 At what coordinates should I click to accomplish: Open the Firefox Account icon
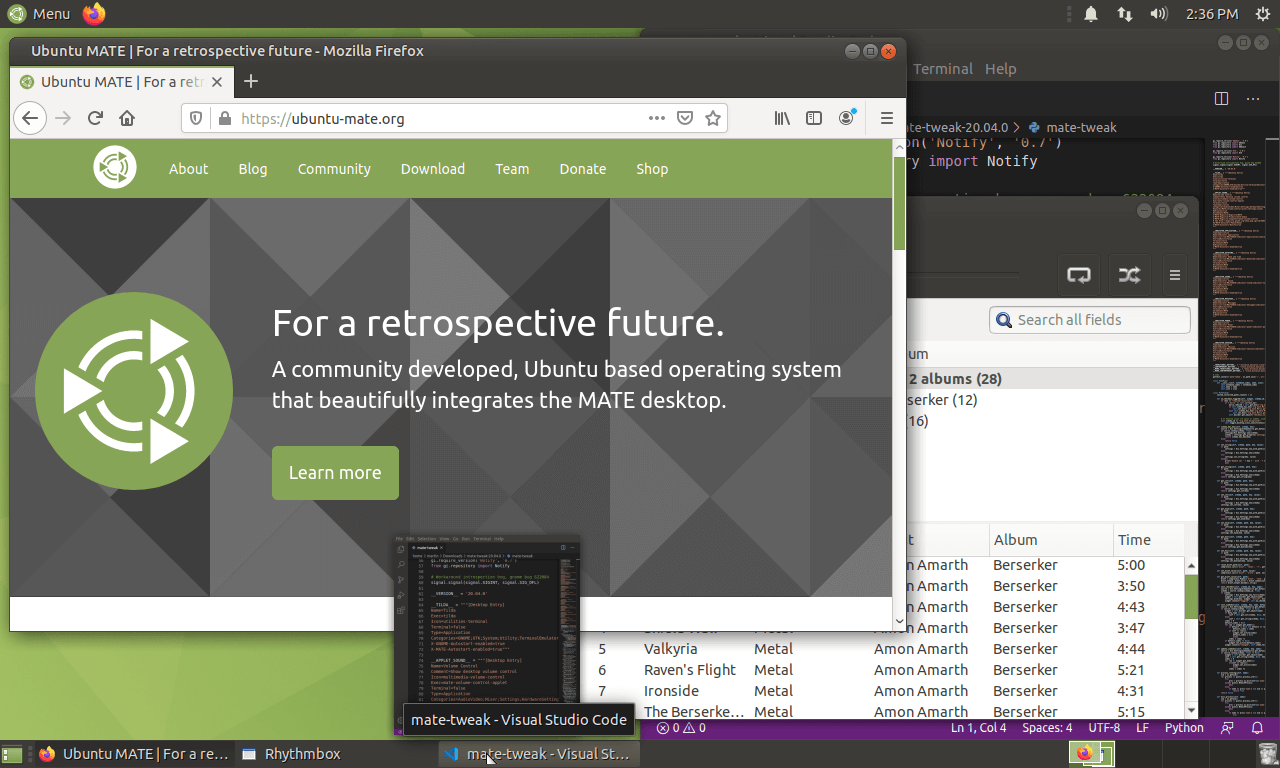[x=846, y=118]
